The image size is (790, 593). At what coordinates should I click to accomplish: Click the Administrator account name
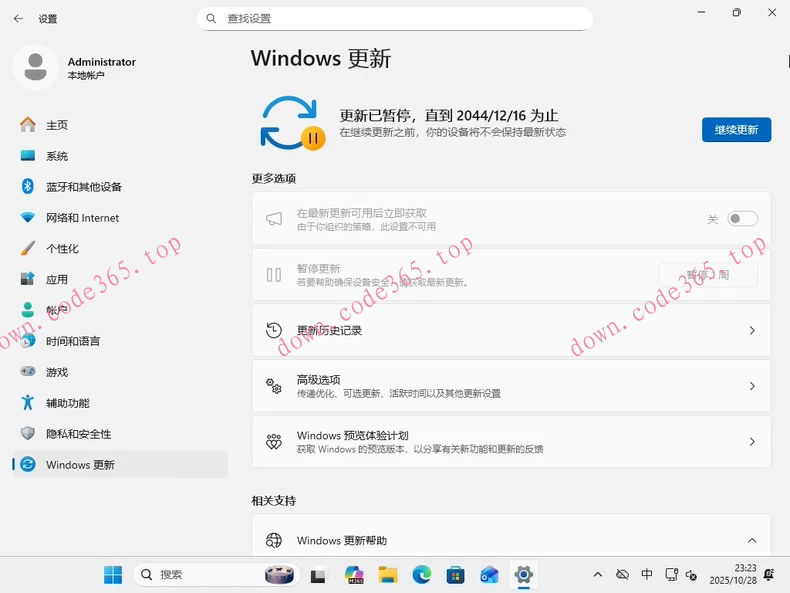point(102,62)
